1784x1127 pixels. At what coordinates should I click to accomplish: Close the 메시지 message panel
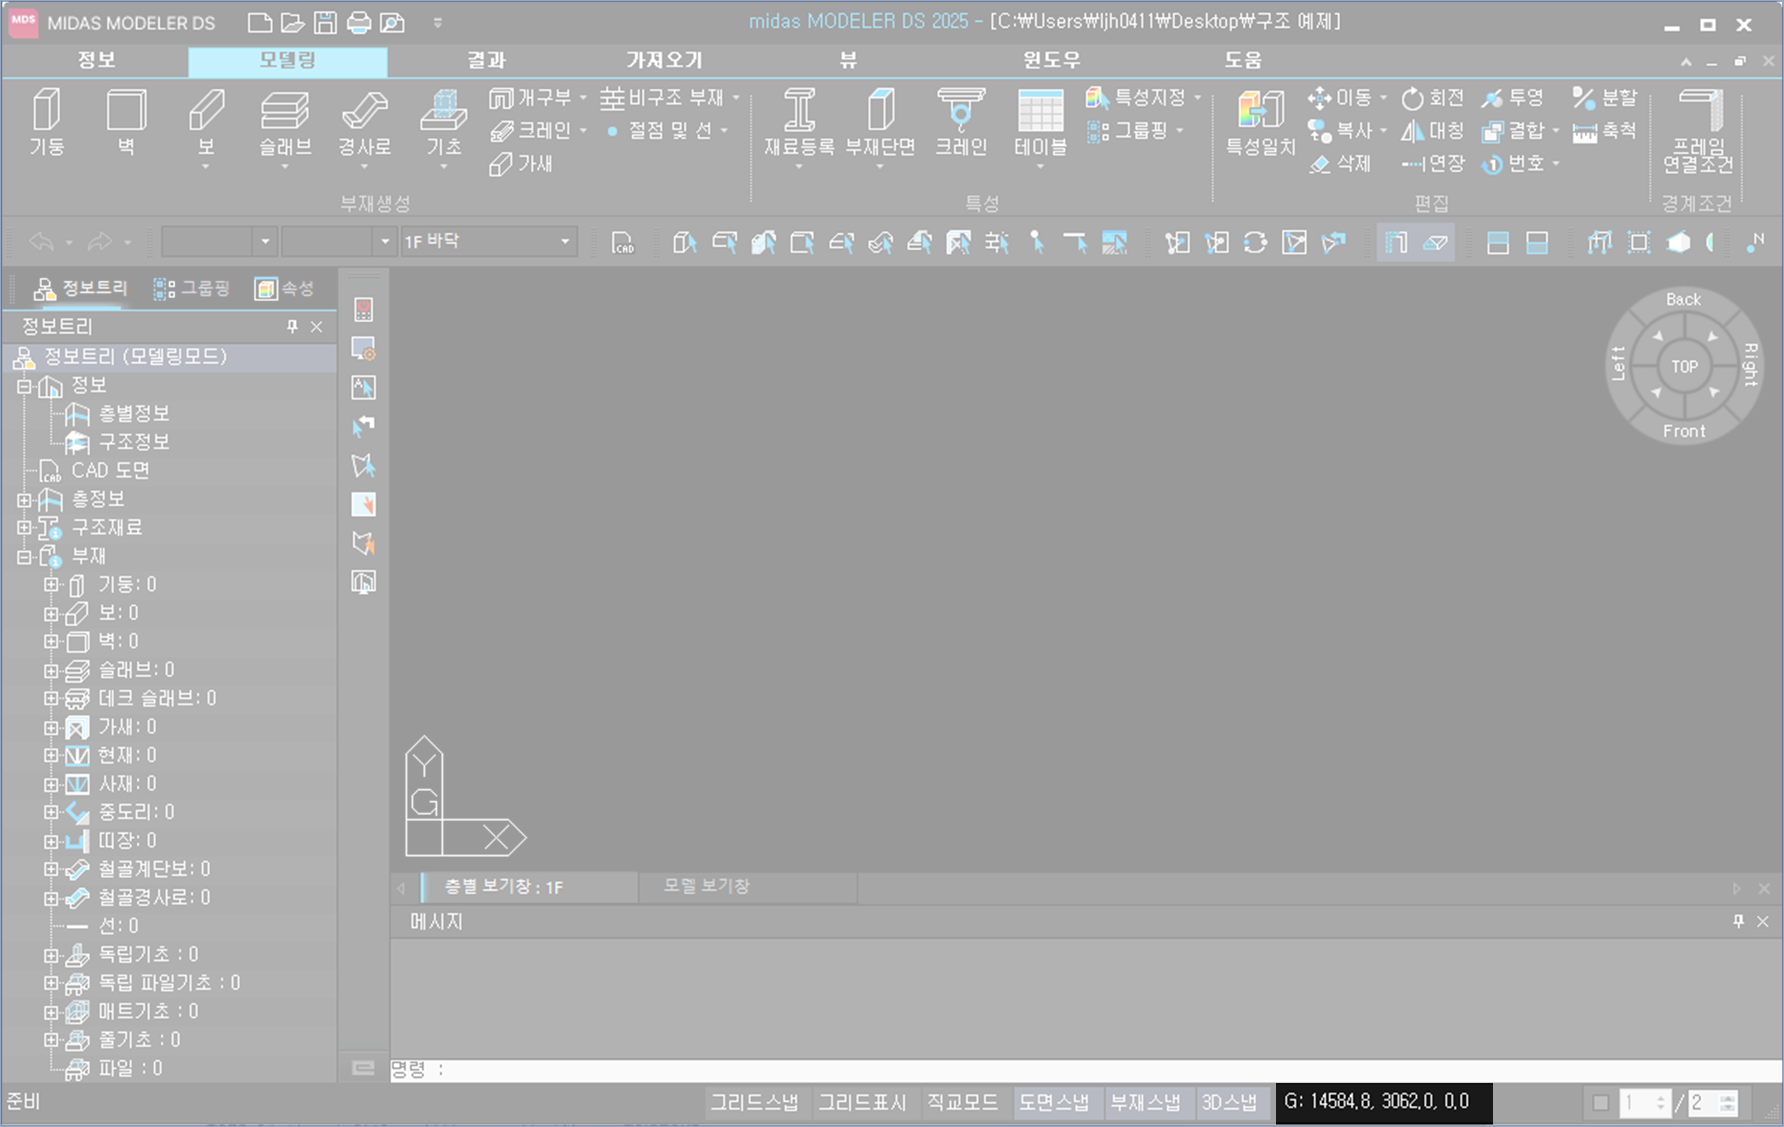point(1763,921)
